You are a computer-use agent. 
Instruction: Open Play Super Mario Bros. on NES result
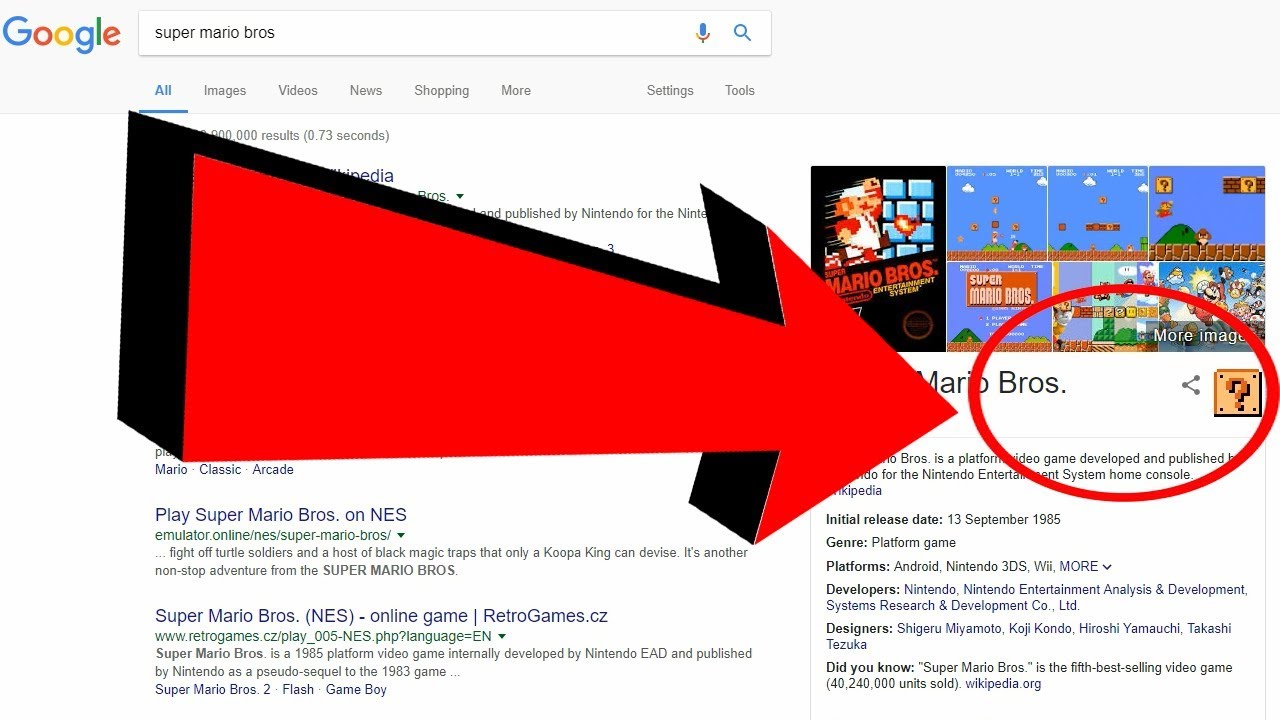281,515
